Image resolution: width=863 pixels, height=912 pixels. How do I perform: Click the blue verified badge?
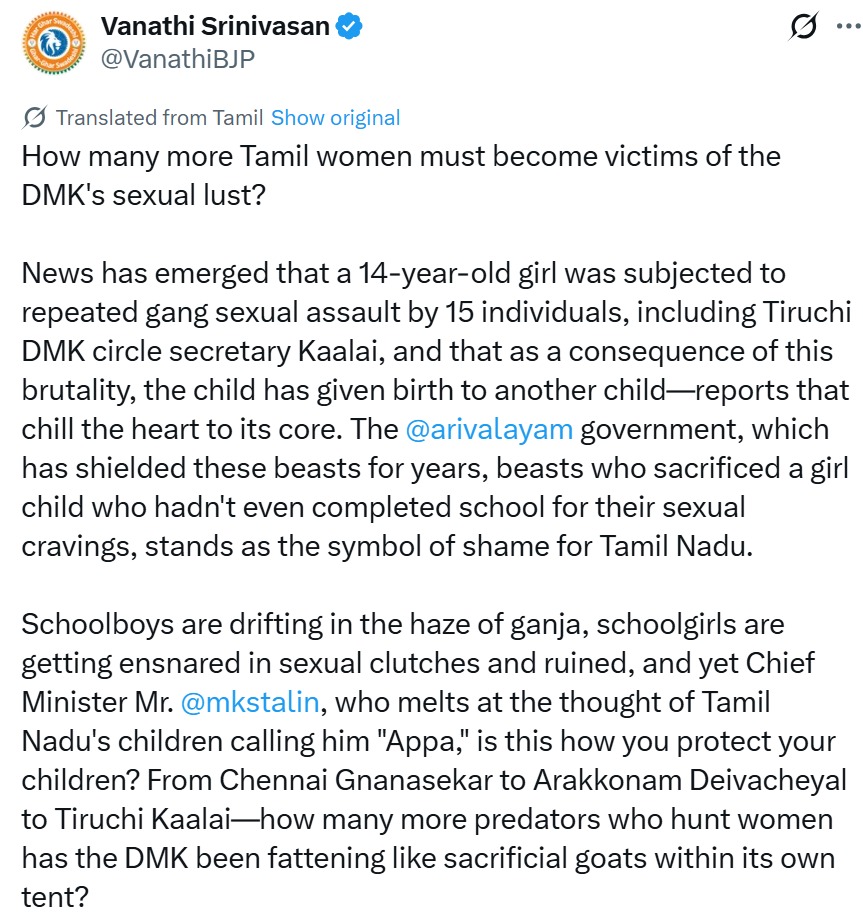point(349,28)
